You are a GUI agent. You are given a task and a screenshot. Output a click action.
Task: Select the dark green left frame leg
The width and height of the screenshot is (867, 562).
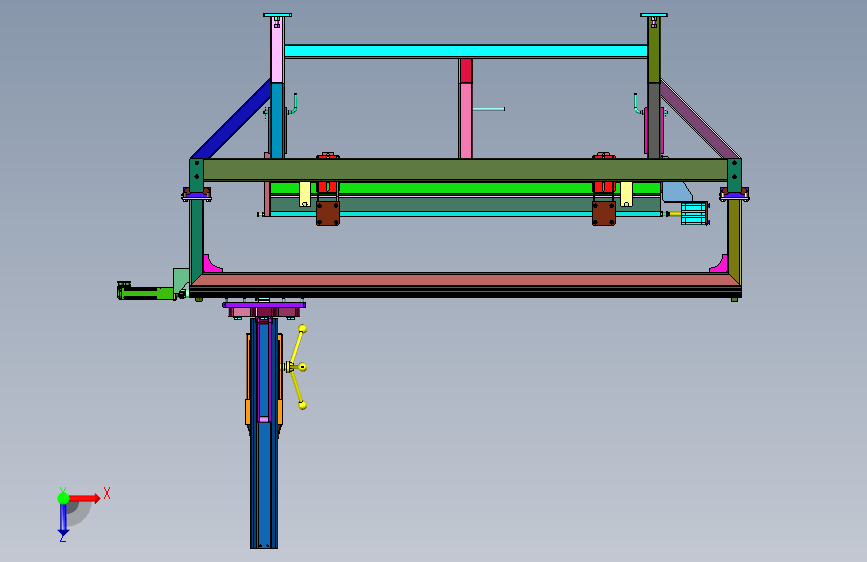coord(196,238)
